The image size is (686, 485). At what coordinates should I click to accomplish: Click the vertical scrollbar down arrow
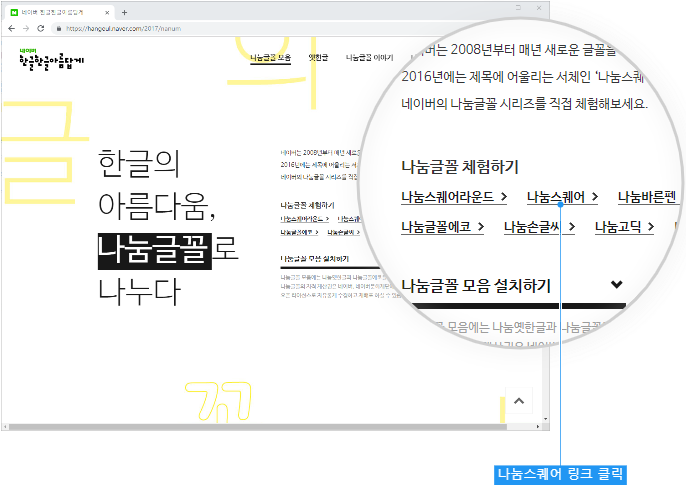pyautogui.click(x=546, y=419)
